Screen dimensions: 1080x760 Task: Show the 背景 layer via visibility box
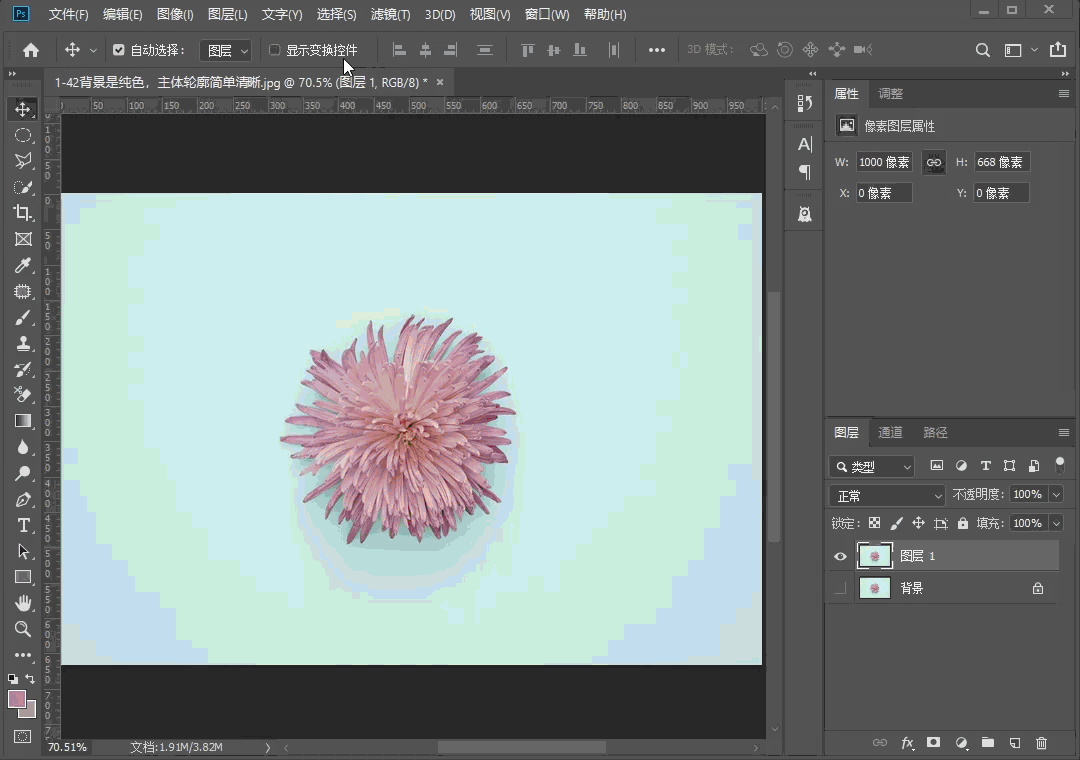[x=840, y=588]
